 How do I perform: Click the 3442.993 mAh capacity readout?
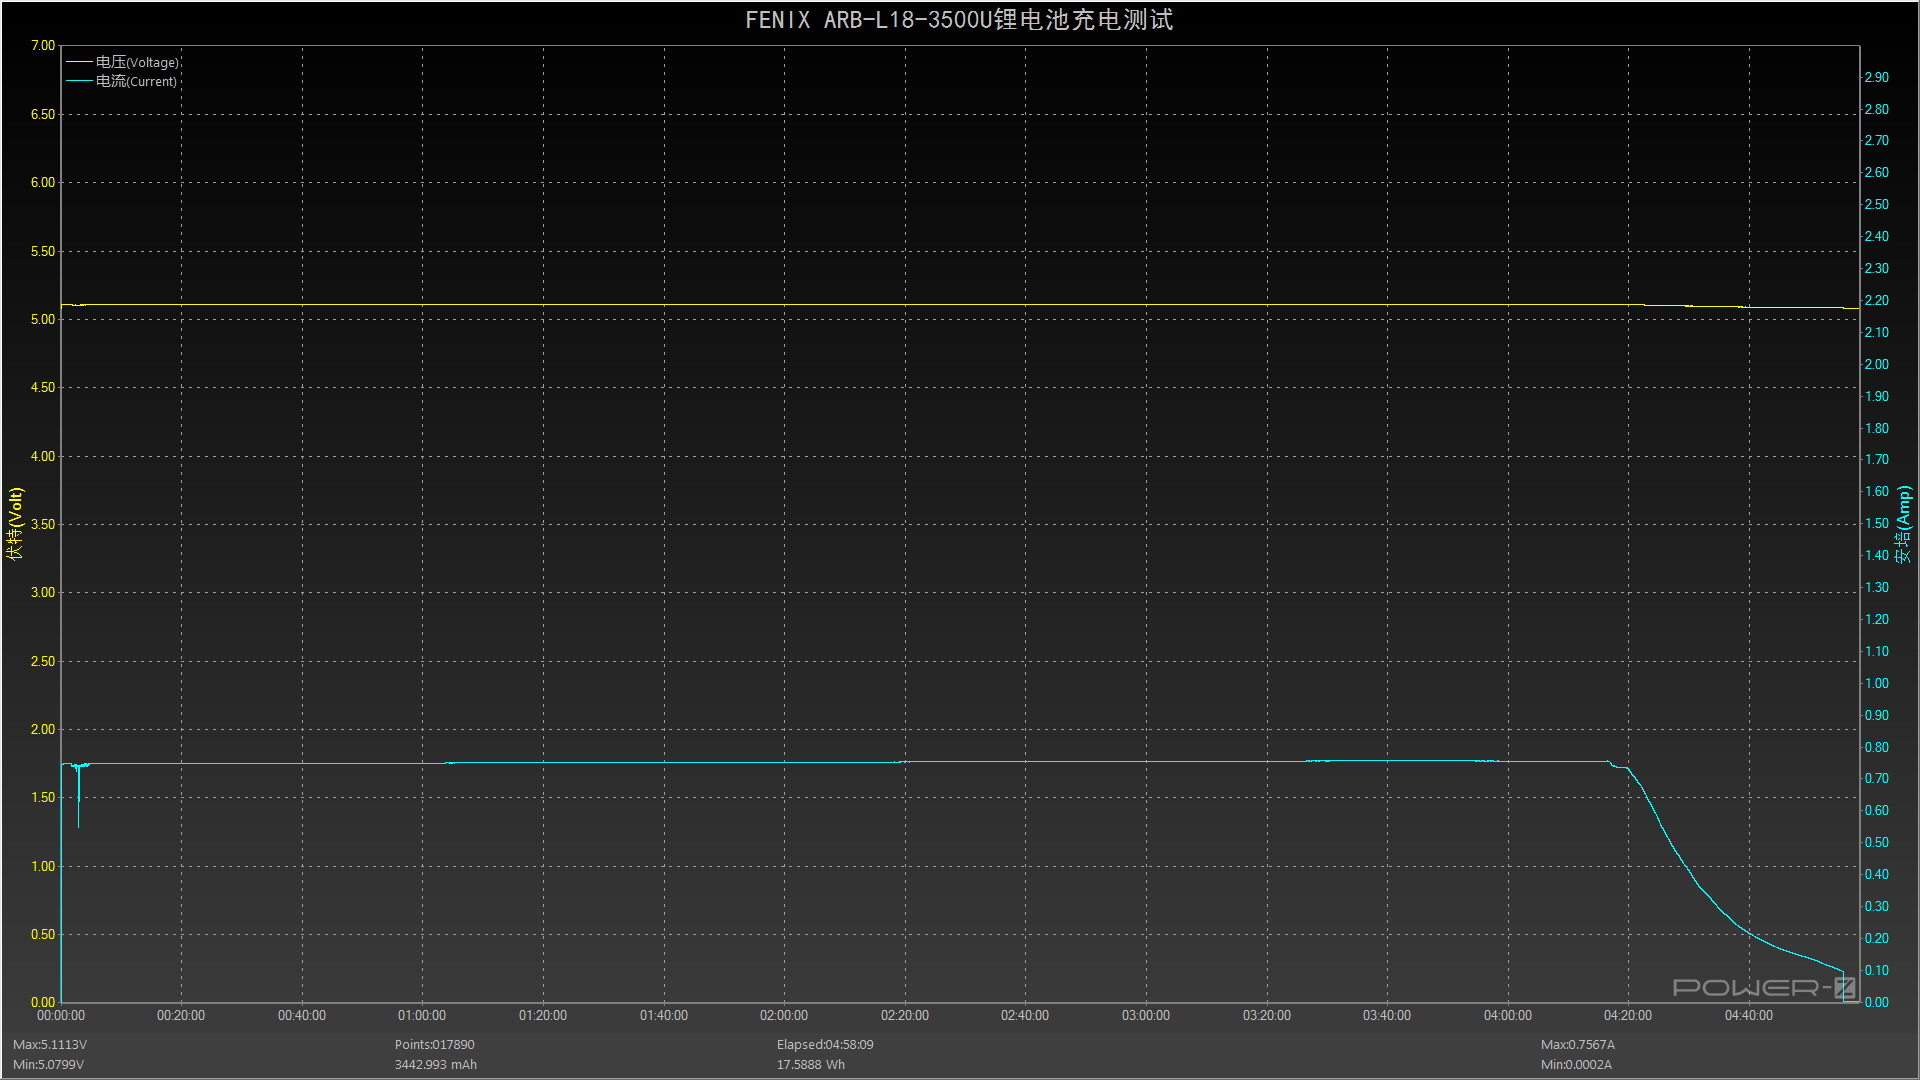(435, 1064)
